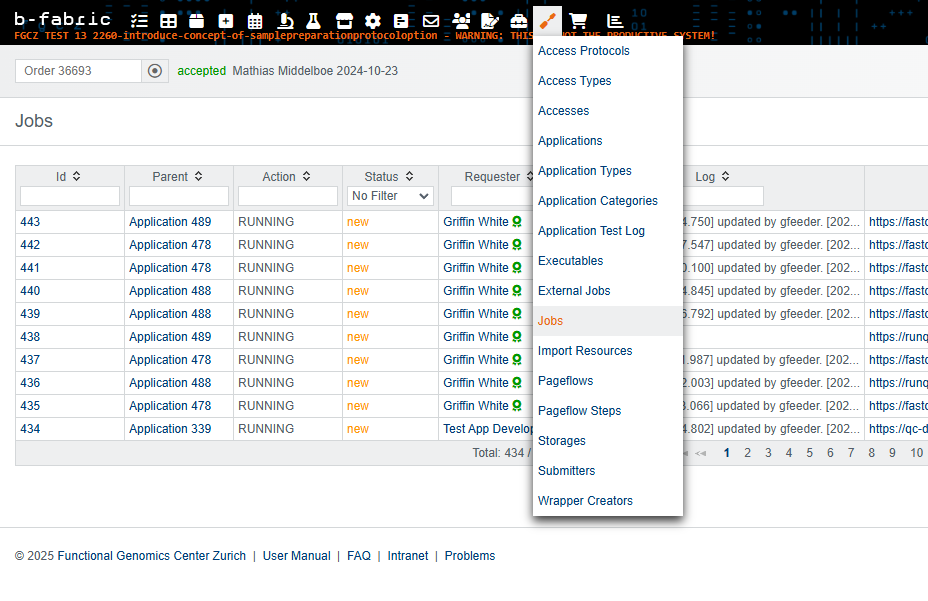The width and height of the screenshot is (928, 601).
Task: Click the microscope icon in the toolbar
Action: [x=287, y=20]
